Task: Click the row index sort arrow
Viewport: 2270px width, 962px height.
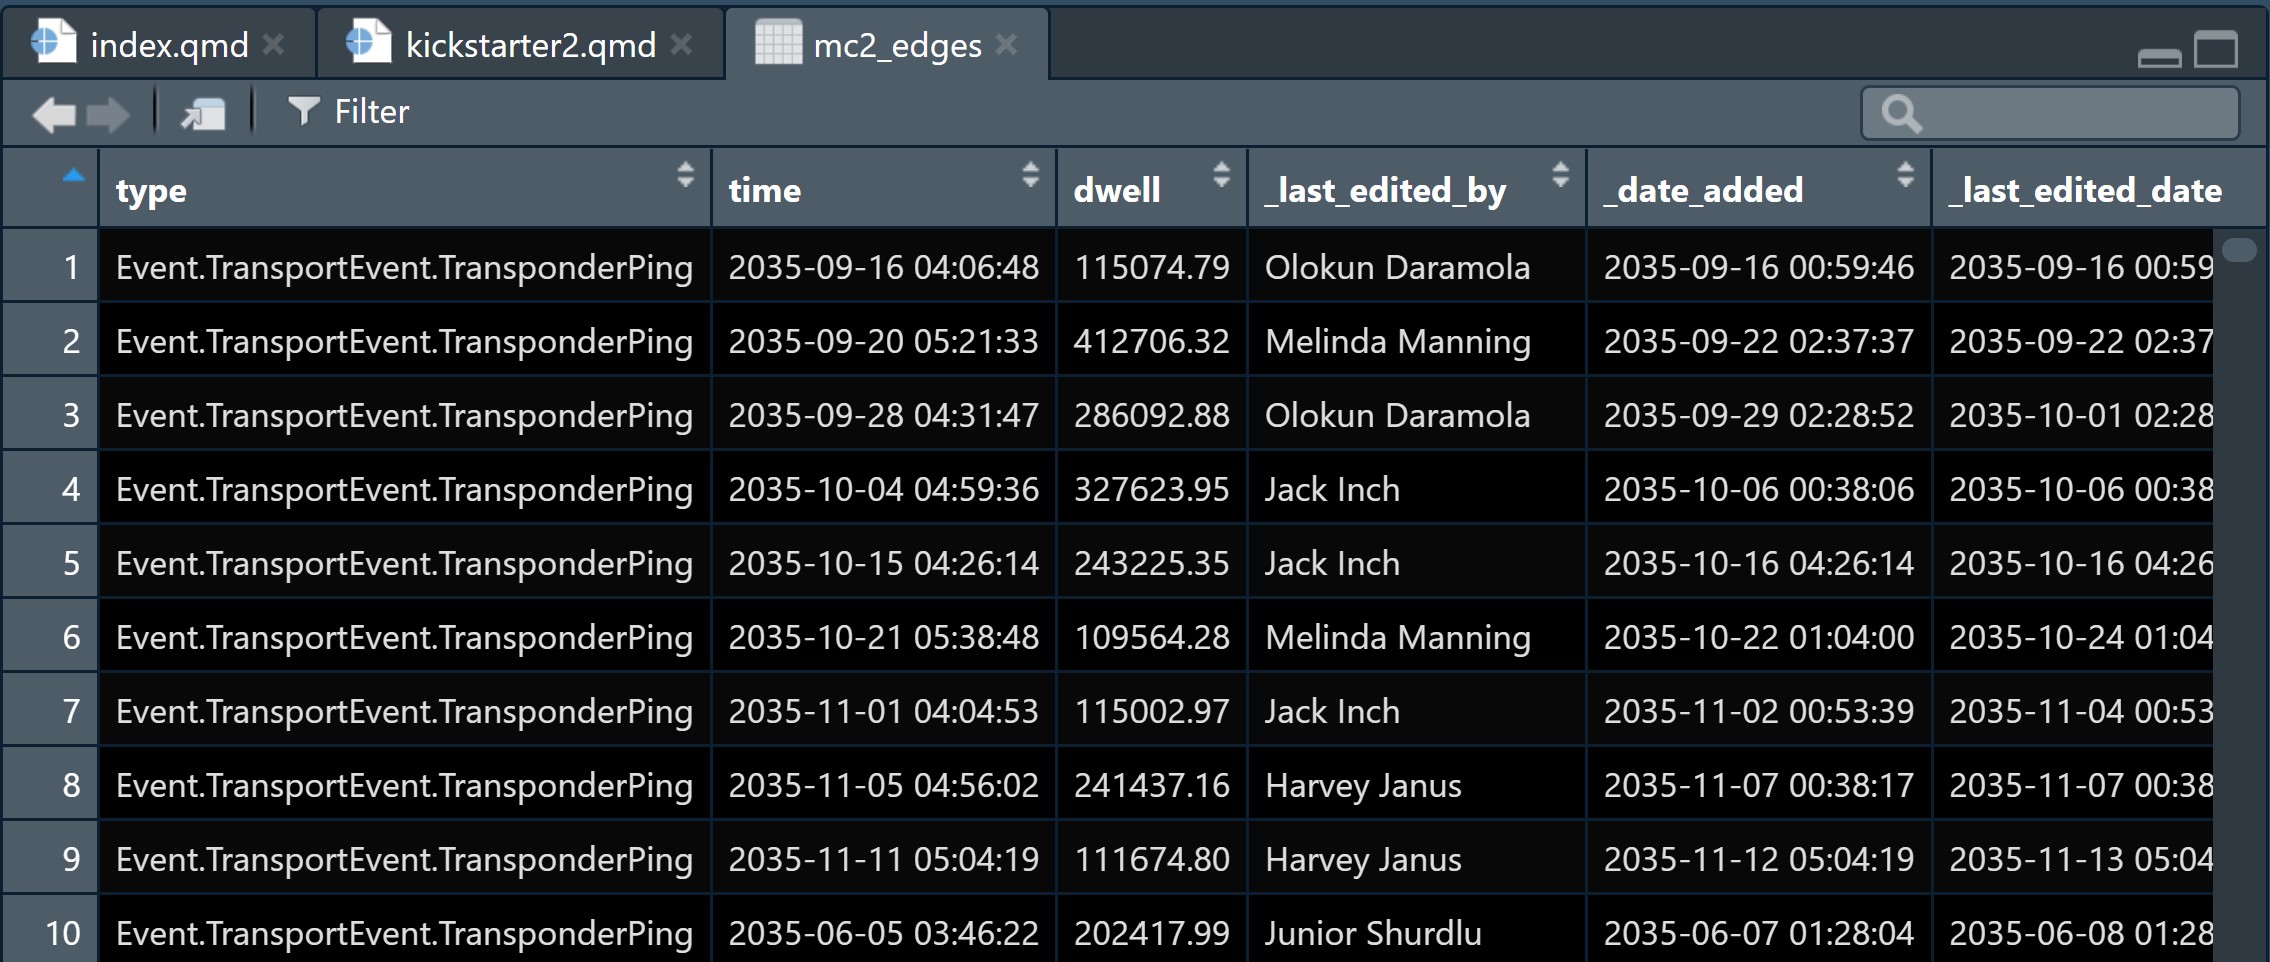Action: 73,177
